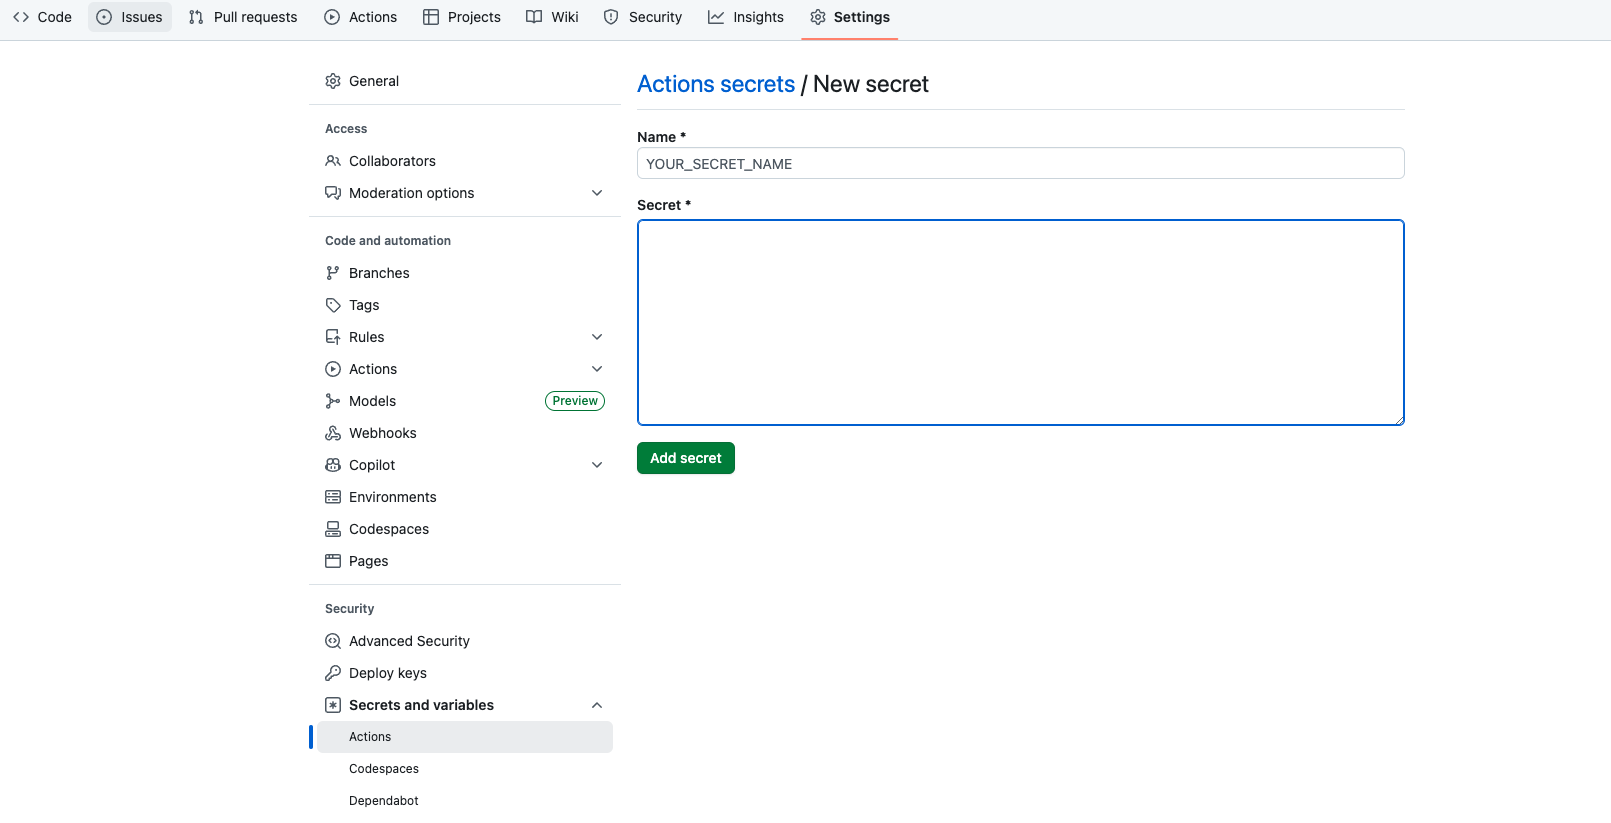This screenshot has height=823, width=1611.
Task: Click the Rules sidebar icon
Action: (x=333, y=337)
